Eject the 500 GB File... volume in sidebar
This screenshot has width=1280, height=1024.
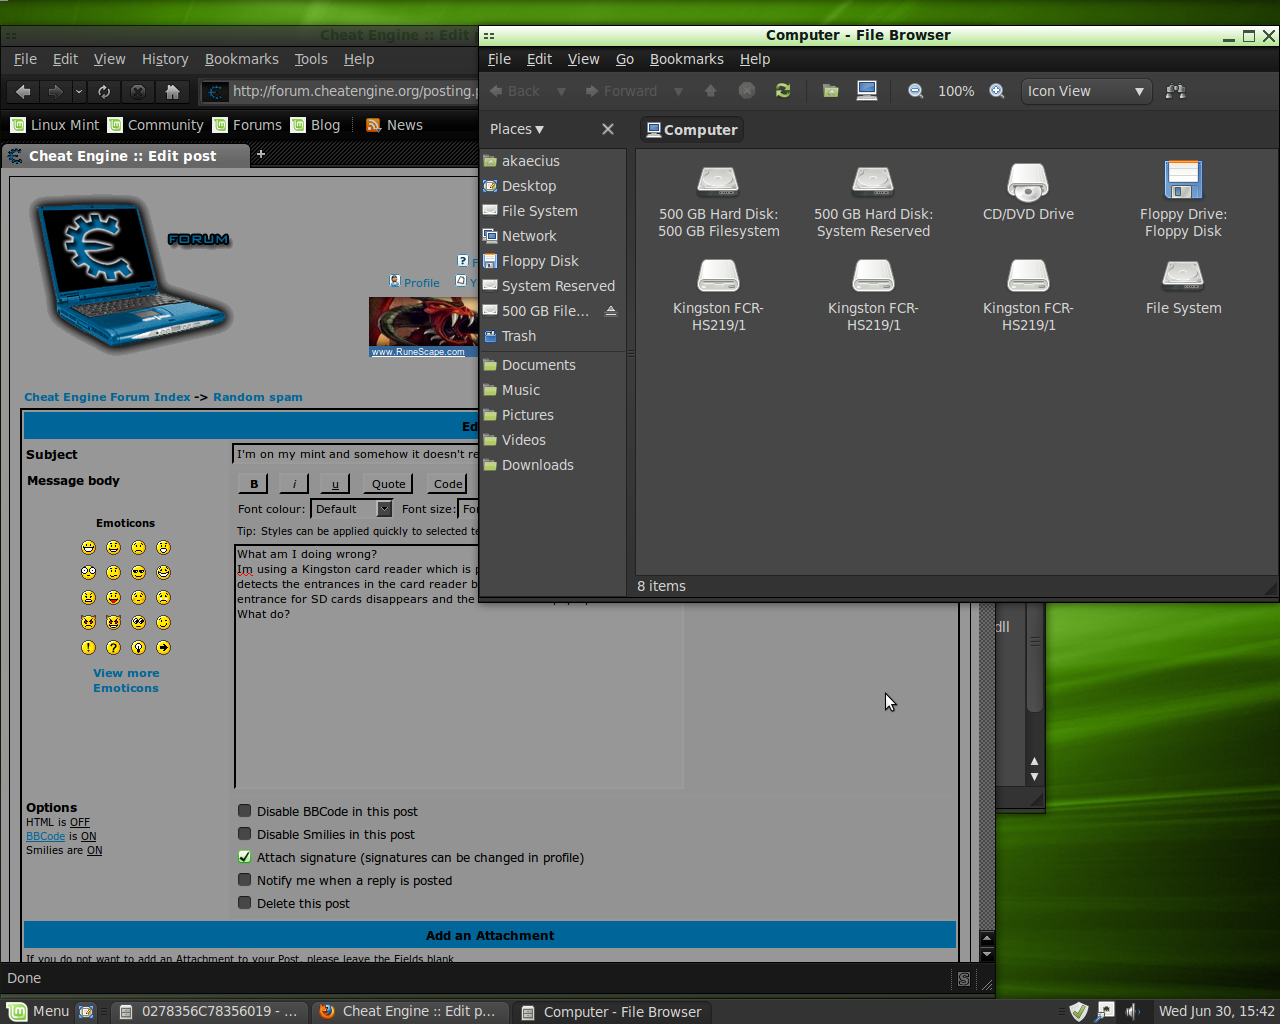pyautogui.click(x=611, y=311)
